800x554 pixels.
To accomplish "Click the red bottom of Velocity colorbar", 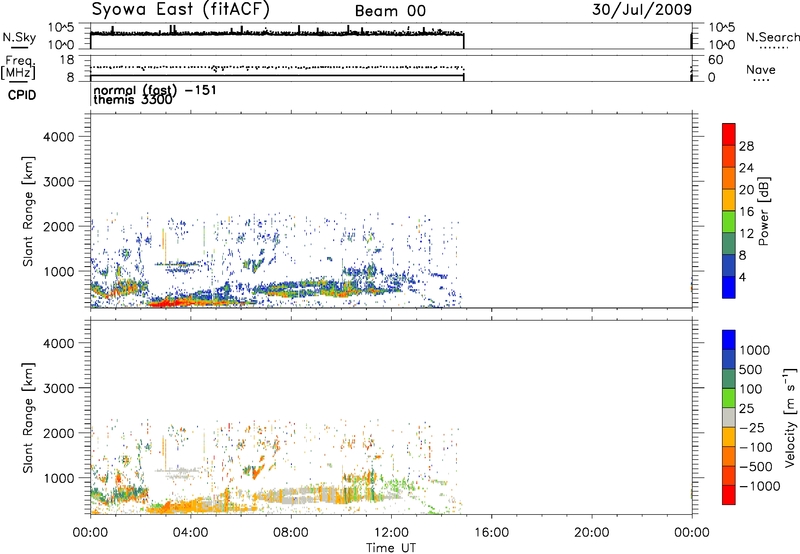I will point(729,495).
